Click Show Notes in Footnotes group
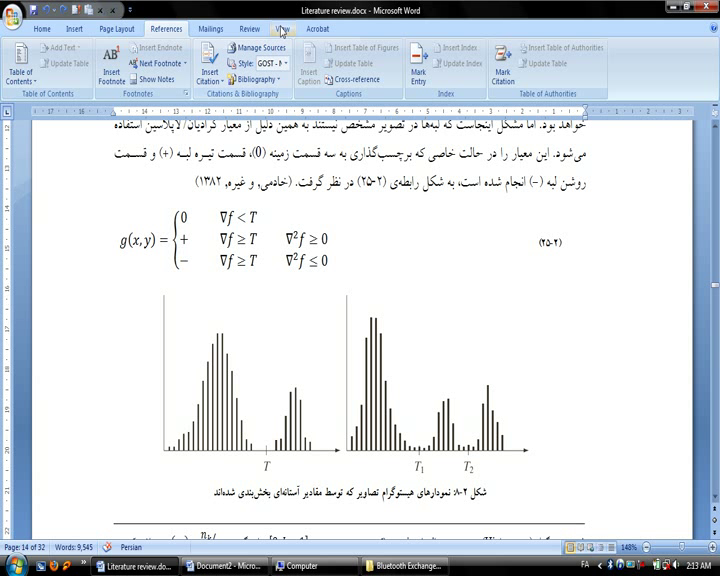 pyautogui.click(x=156, y=79)
